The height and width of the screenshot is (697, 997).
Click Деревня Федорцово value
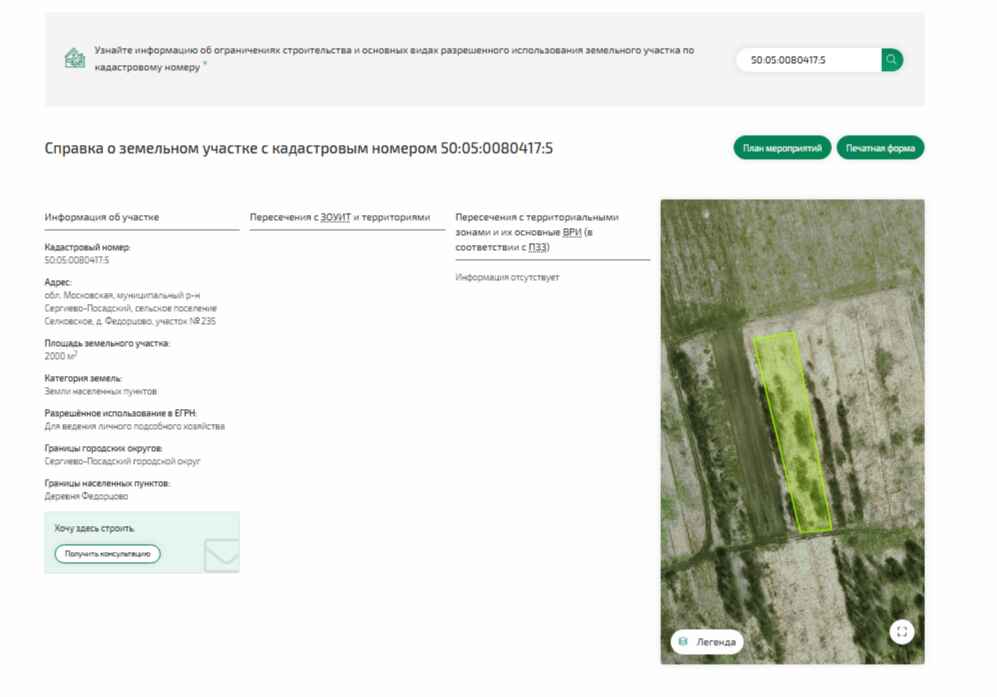tap(86, 496)
